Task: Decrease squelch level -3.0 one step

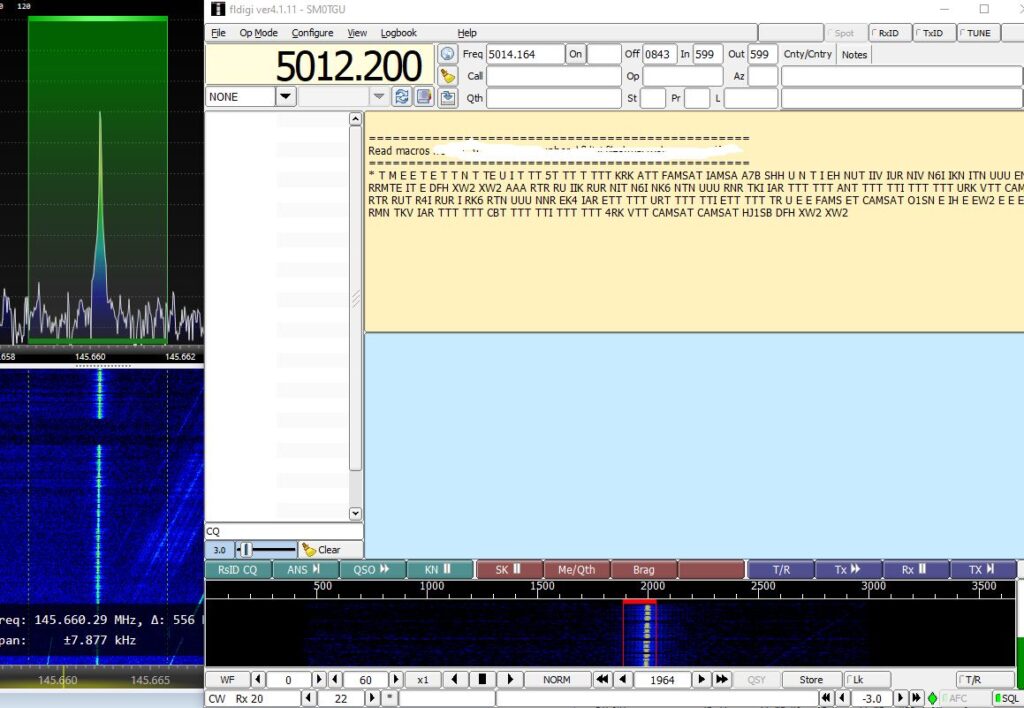Action: click(x=843, y=698)
